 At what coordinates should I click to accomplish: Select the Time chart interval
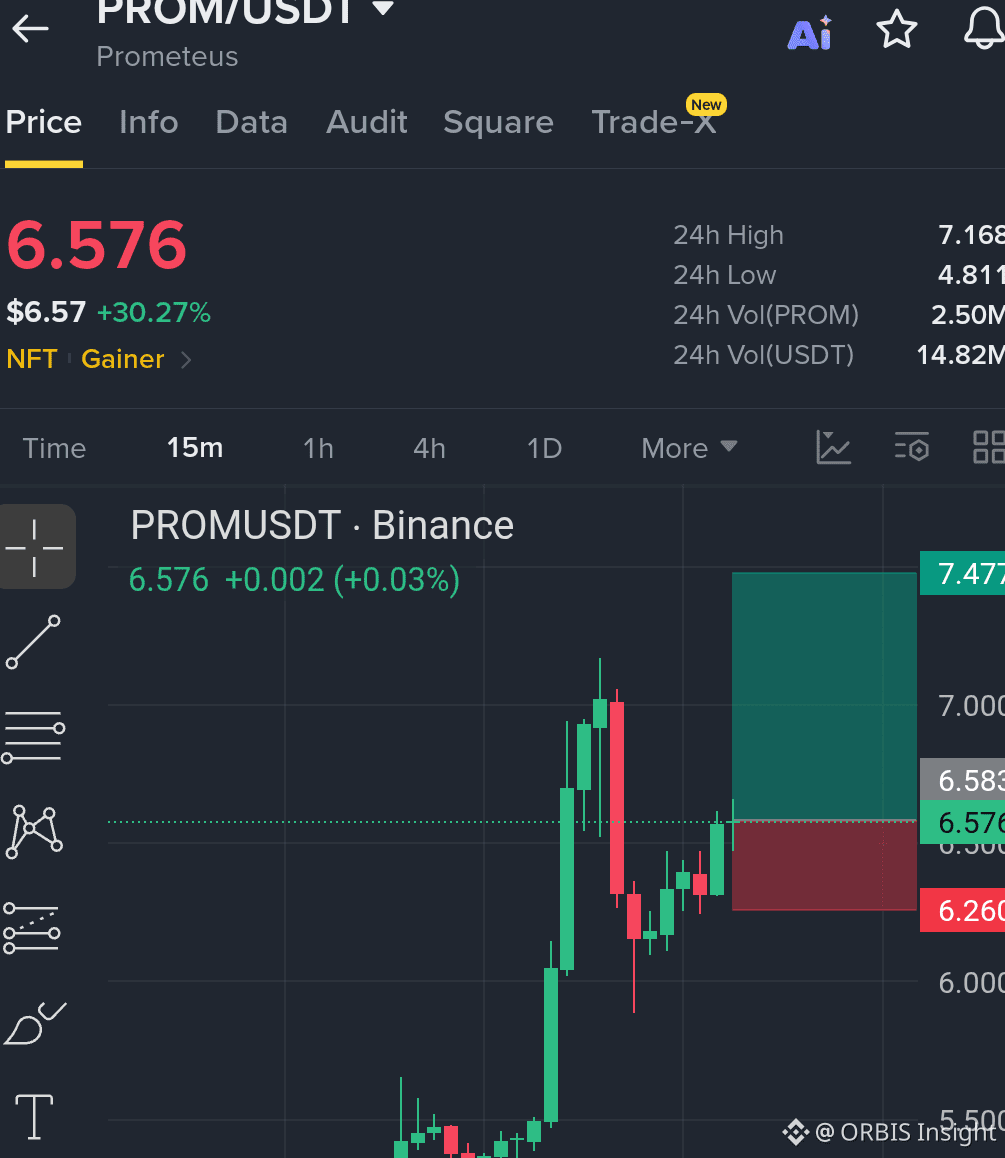point(54,448)
